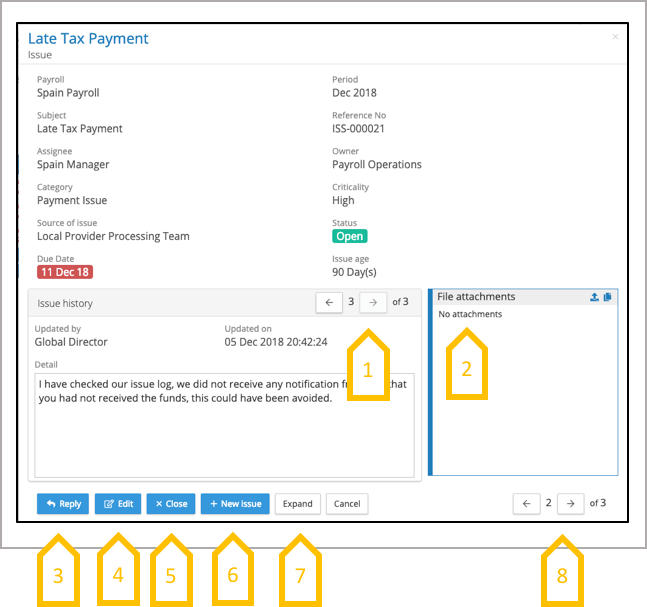The width and height of the screenshot is (647, 607).
Task: Click the green Open status badge
Action: coord(349,237)
